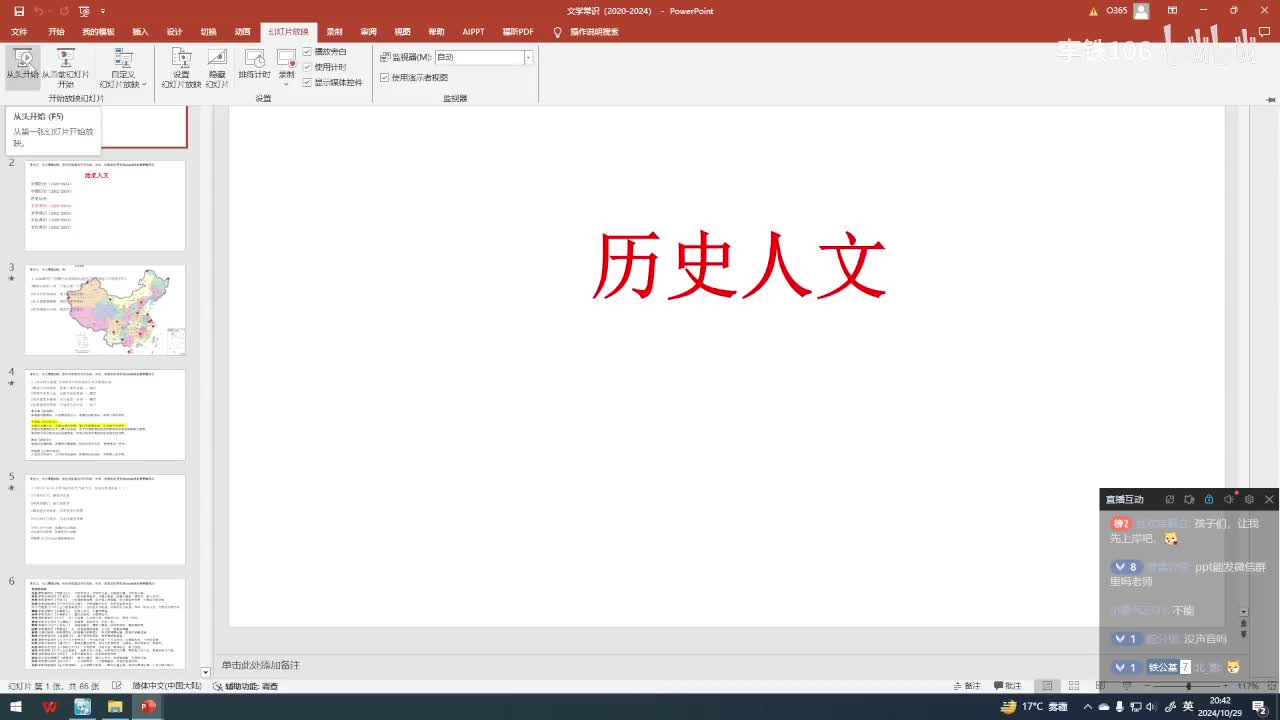Toggle 使用演示者视图 (Presenter View) checkbox
The width and height of the screenshot is (1280, 720).
pyautogui.click(x=385, y=77)
